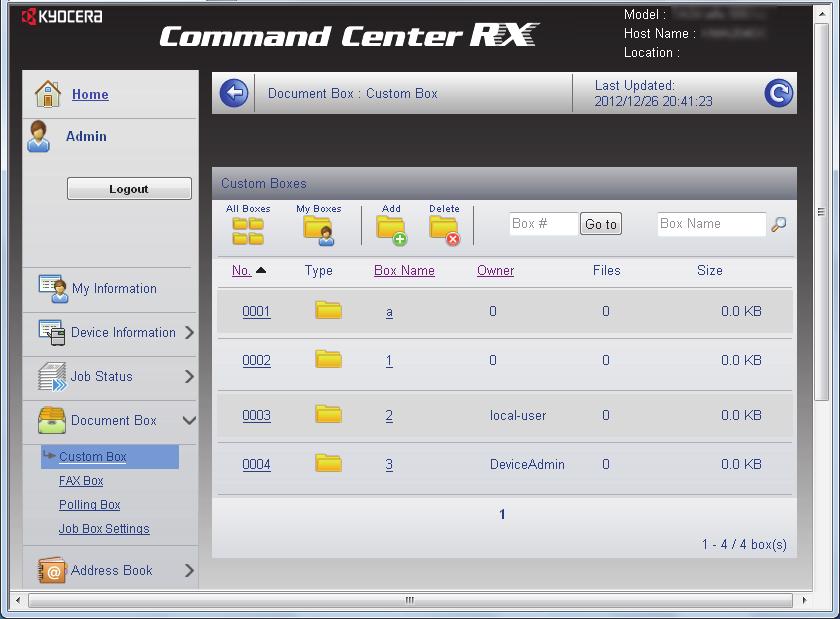Click the Add box folder icon
This screenshot has width=840, height=619.
[x=392, y=231]
